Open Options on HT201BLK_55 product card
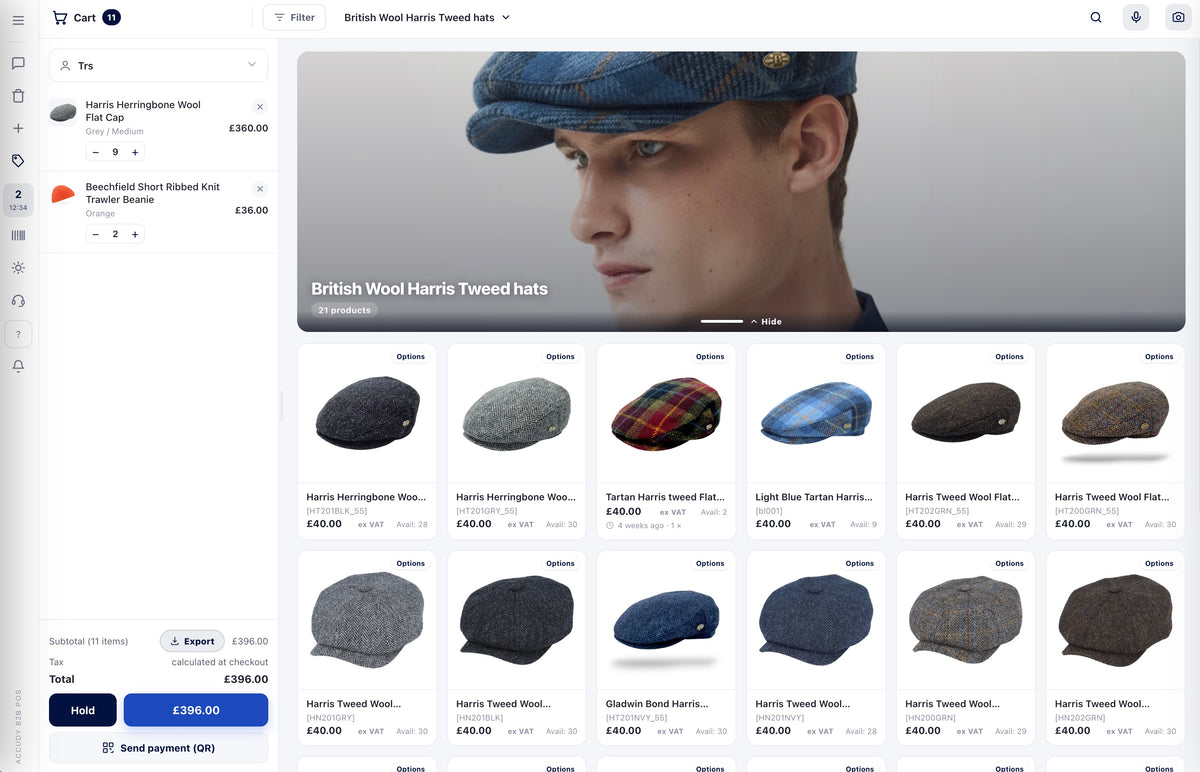 (x=411, y=356)
